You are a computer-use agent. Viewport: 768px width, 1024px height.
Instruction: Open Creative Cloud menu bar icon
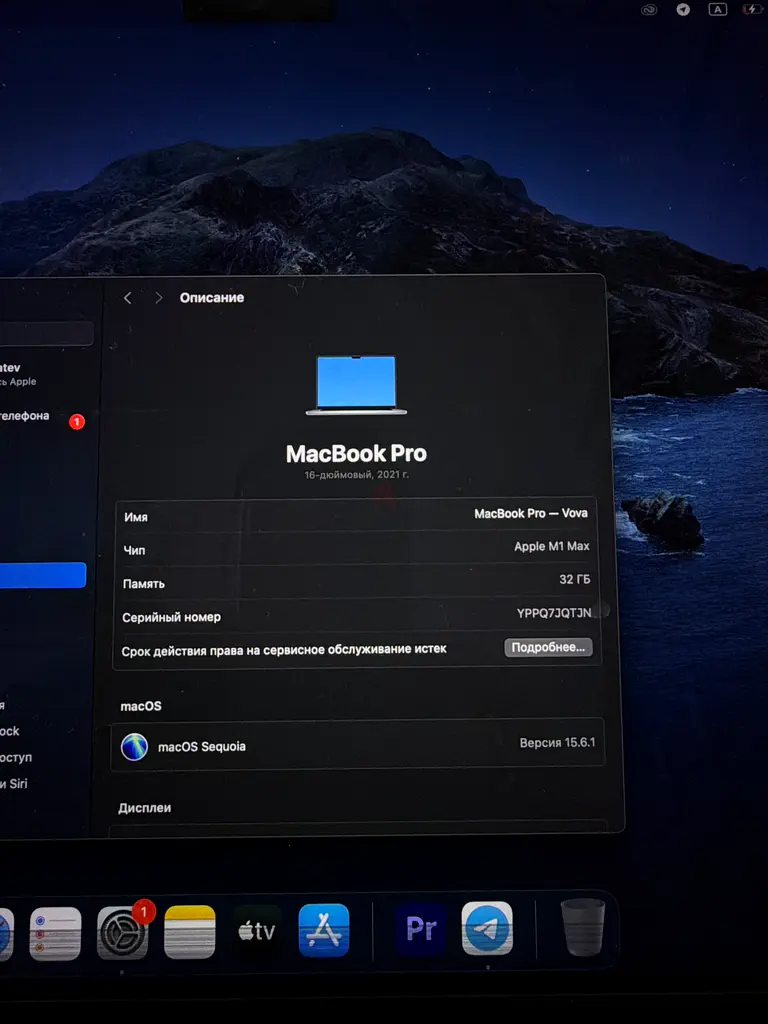648,10
